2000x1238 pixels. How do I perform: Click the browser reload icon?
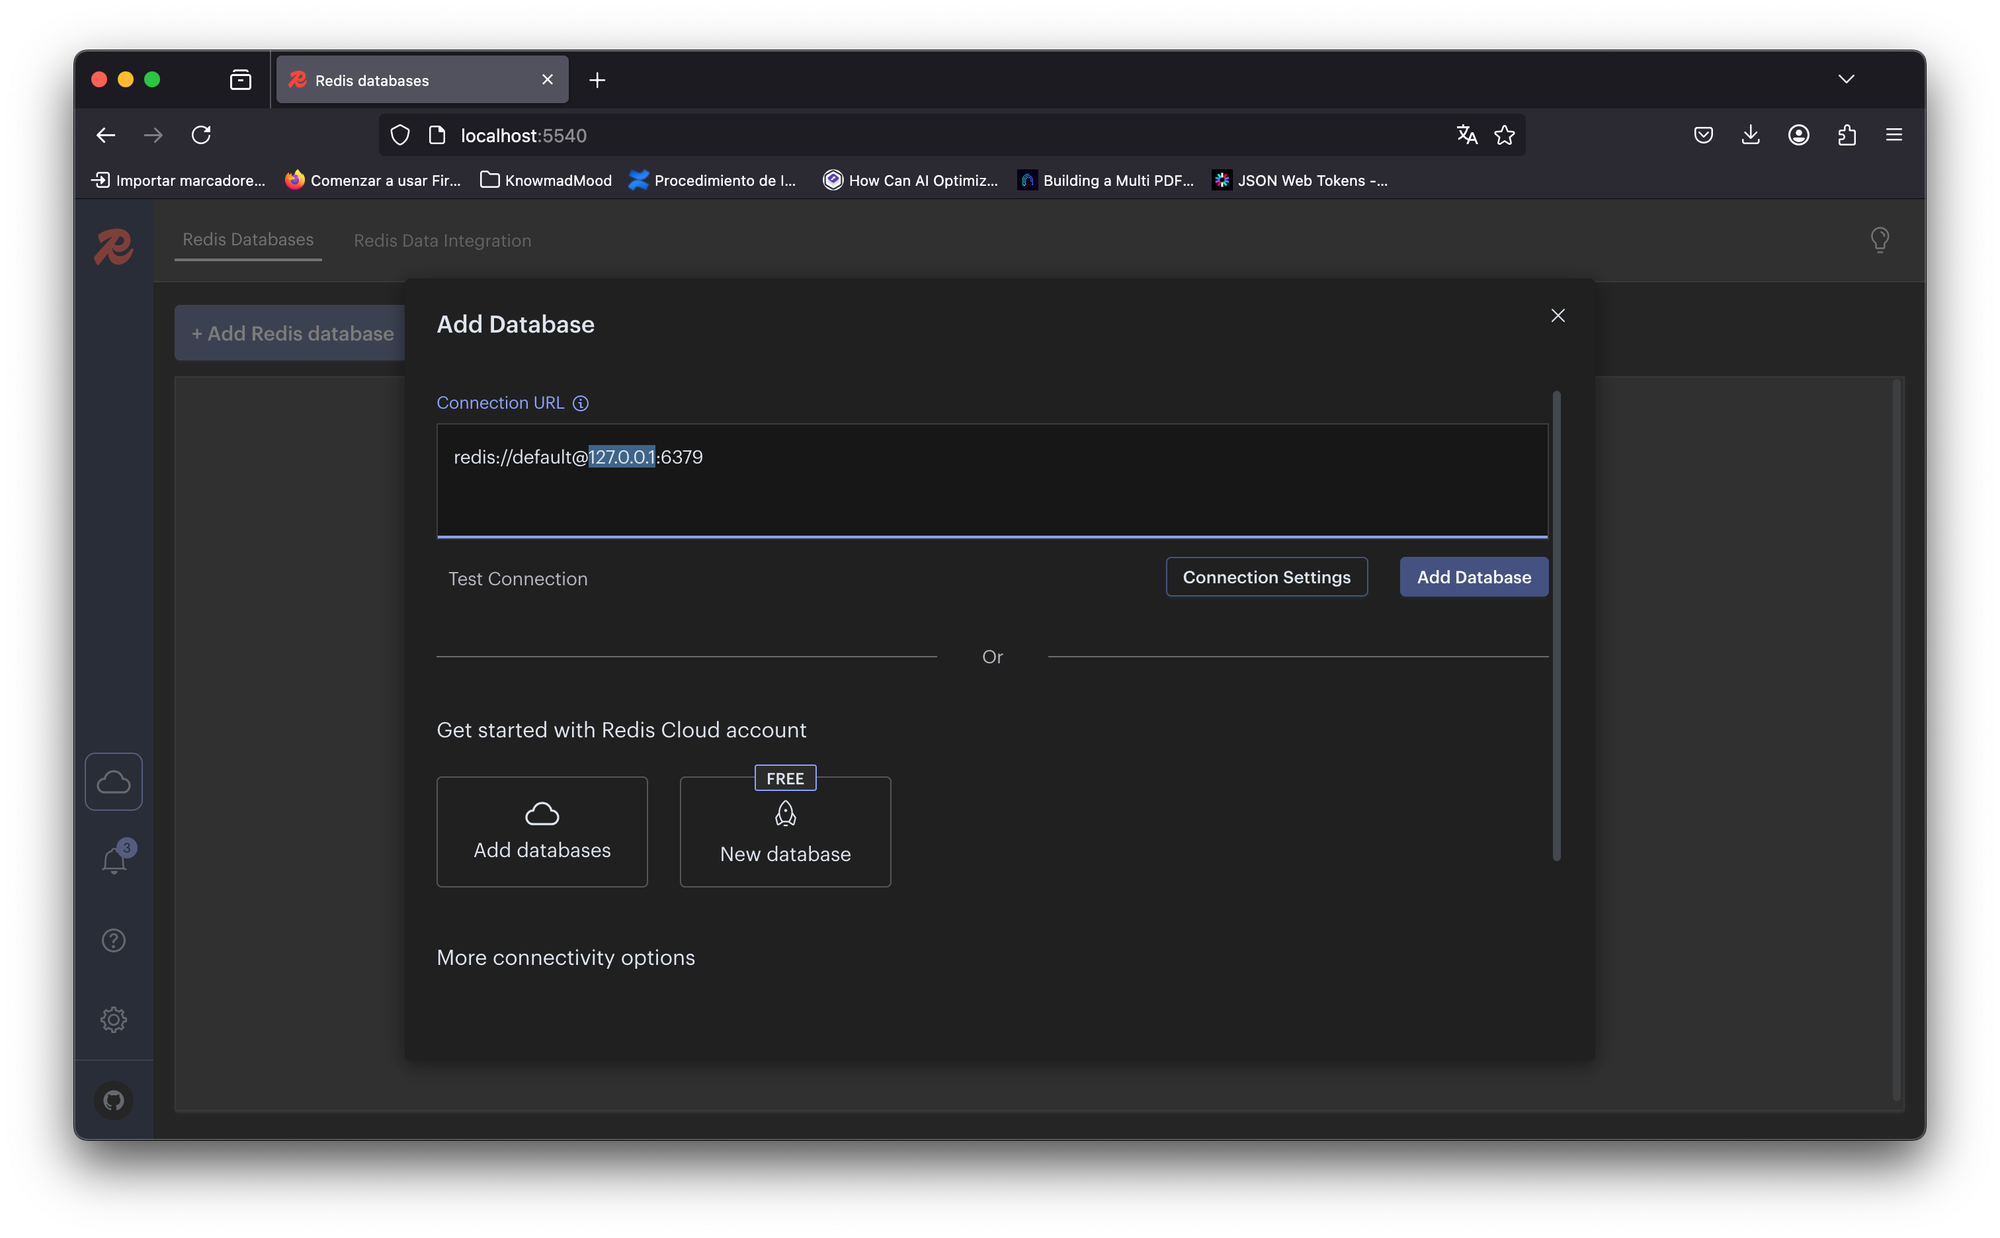pyautogui.click(x=201, y=135)
